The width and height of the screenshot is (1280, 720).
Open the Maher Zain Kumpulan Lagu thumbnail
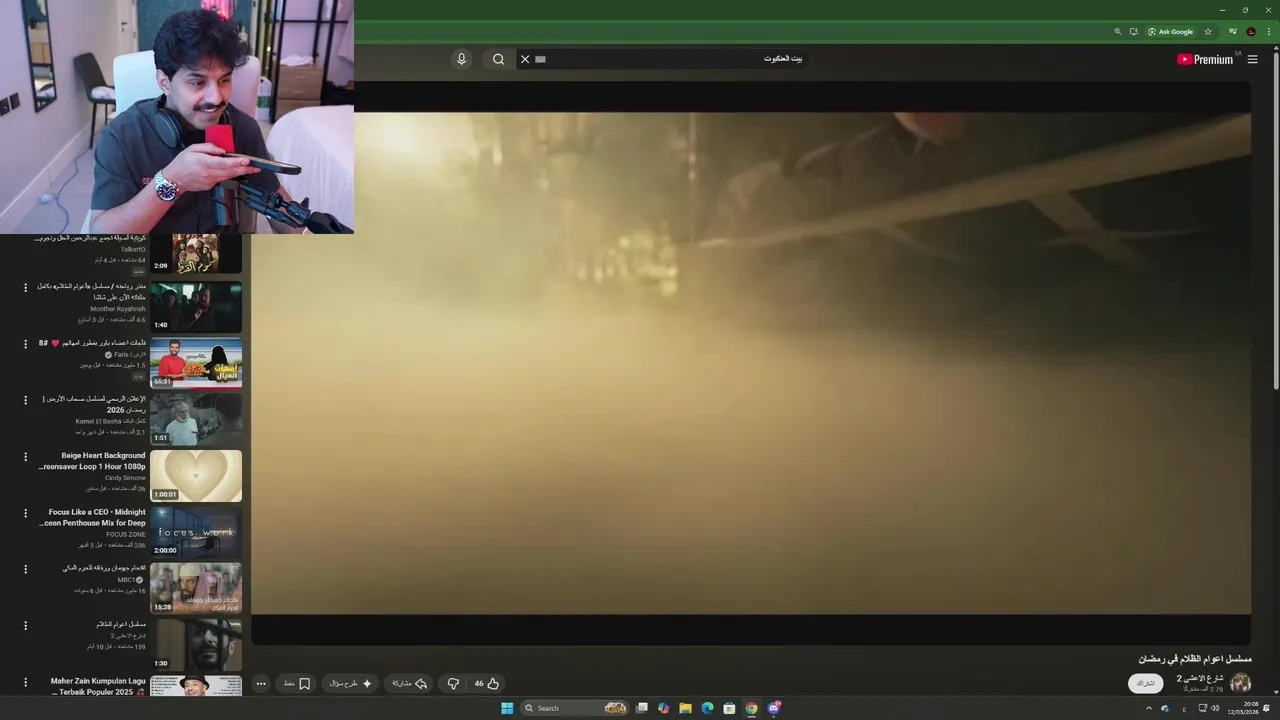pyautogui.click(x=196, y=686)
